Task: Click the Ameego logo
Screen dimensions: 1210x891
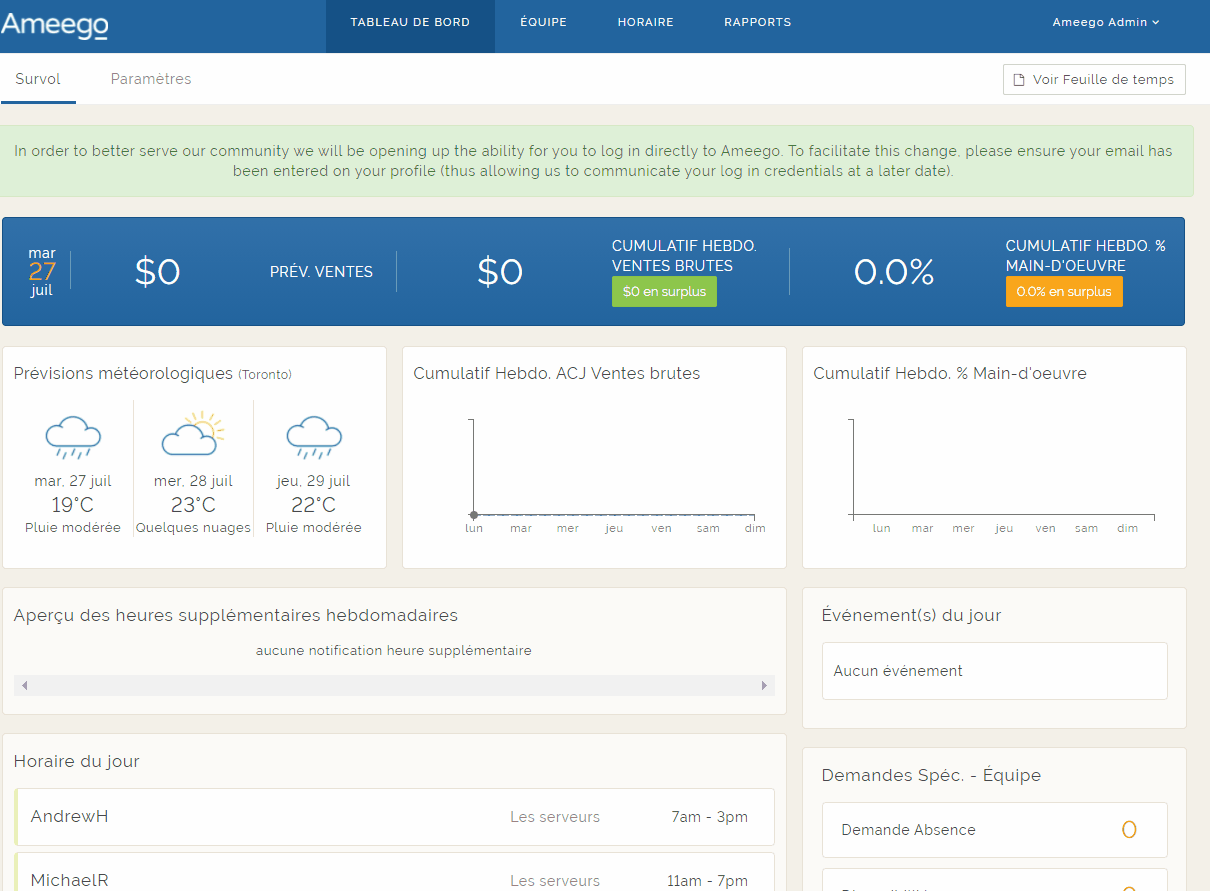Action: tap(55, 26)
